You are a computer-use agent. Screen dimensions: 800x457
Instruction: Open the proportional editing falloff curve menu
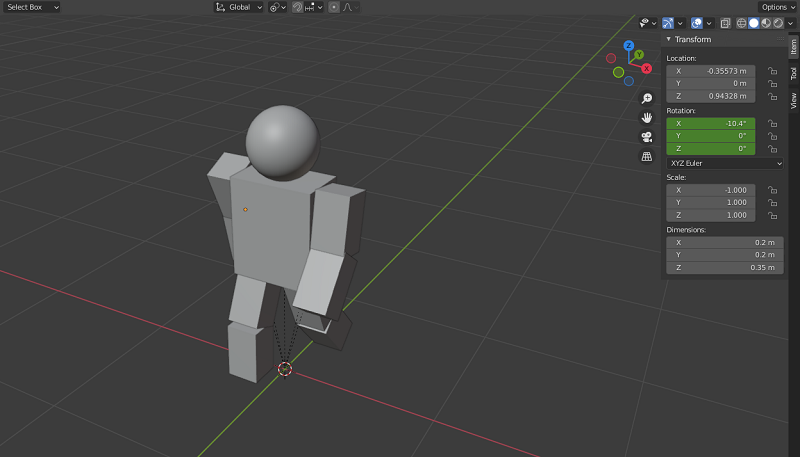351,7
